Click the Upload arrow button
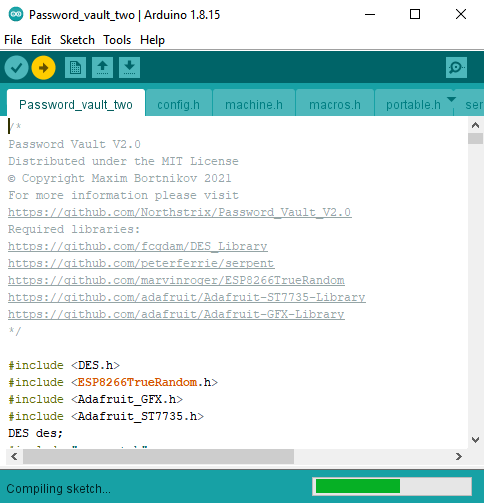Image resolution: width=484 pixels, height=503 pixels. [x=43, y=68]
